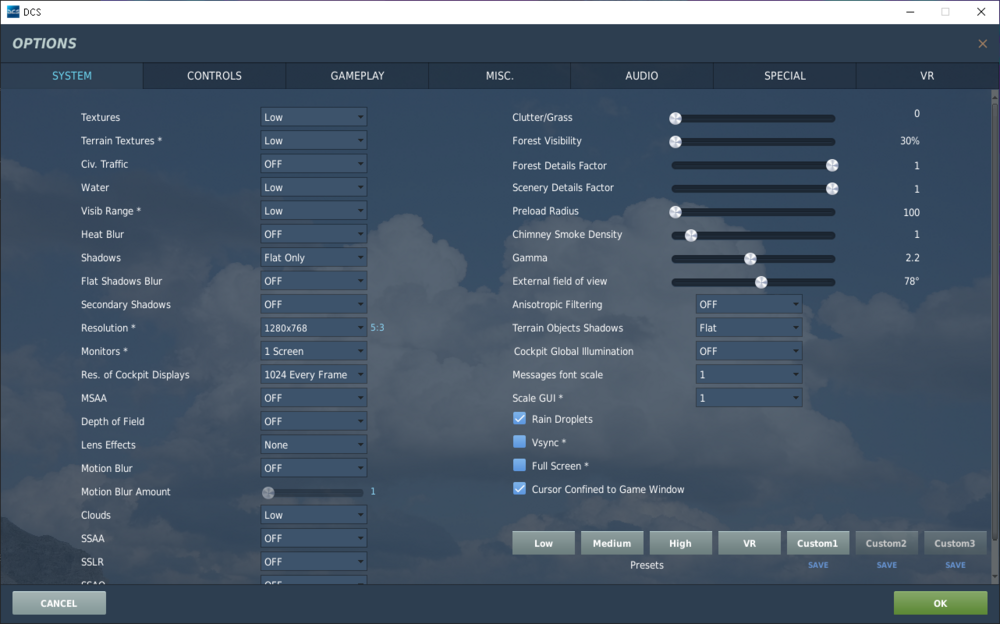Screen dimensions: 1000x624
Task: Disable Rain Droplets
Action: (x=519, y=418)
